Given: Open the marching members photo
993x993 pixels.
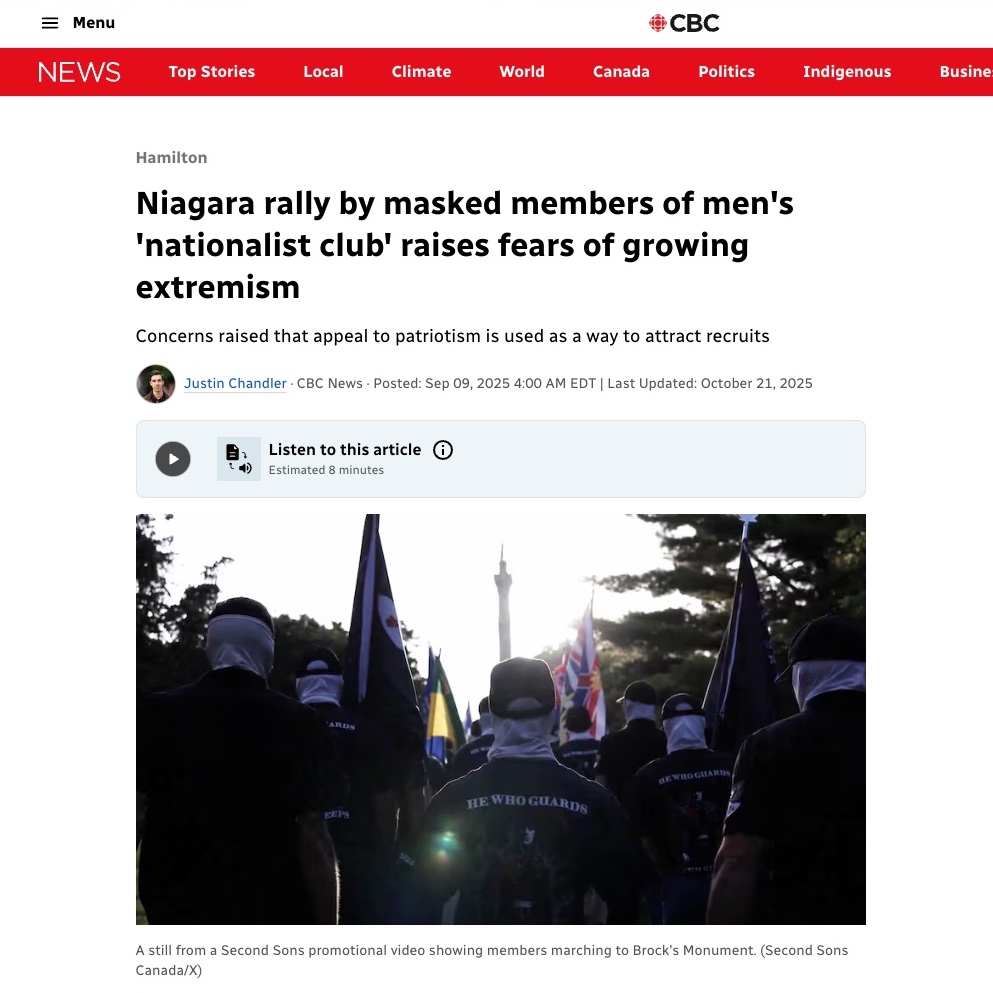Looking at the screenshot, I should tap(500, 719).
